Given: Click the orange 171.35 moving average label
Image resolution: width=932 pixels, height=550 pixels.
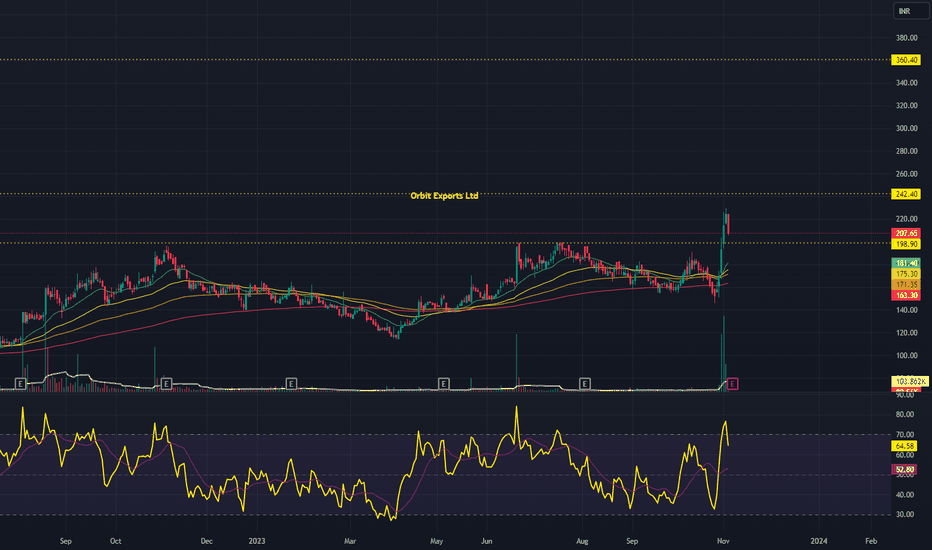Looking at the screenshot, I should click(x=906, y=285).
